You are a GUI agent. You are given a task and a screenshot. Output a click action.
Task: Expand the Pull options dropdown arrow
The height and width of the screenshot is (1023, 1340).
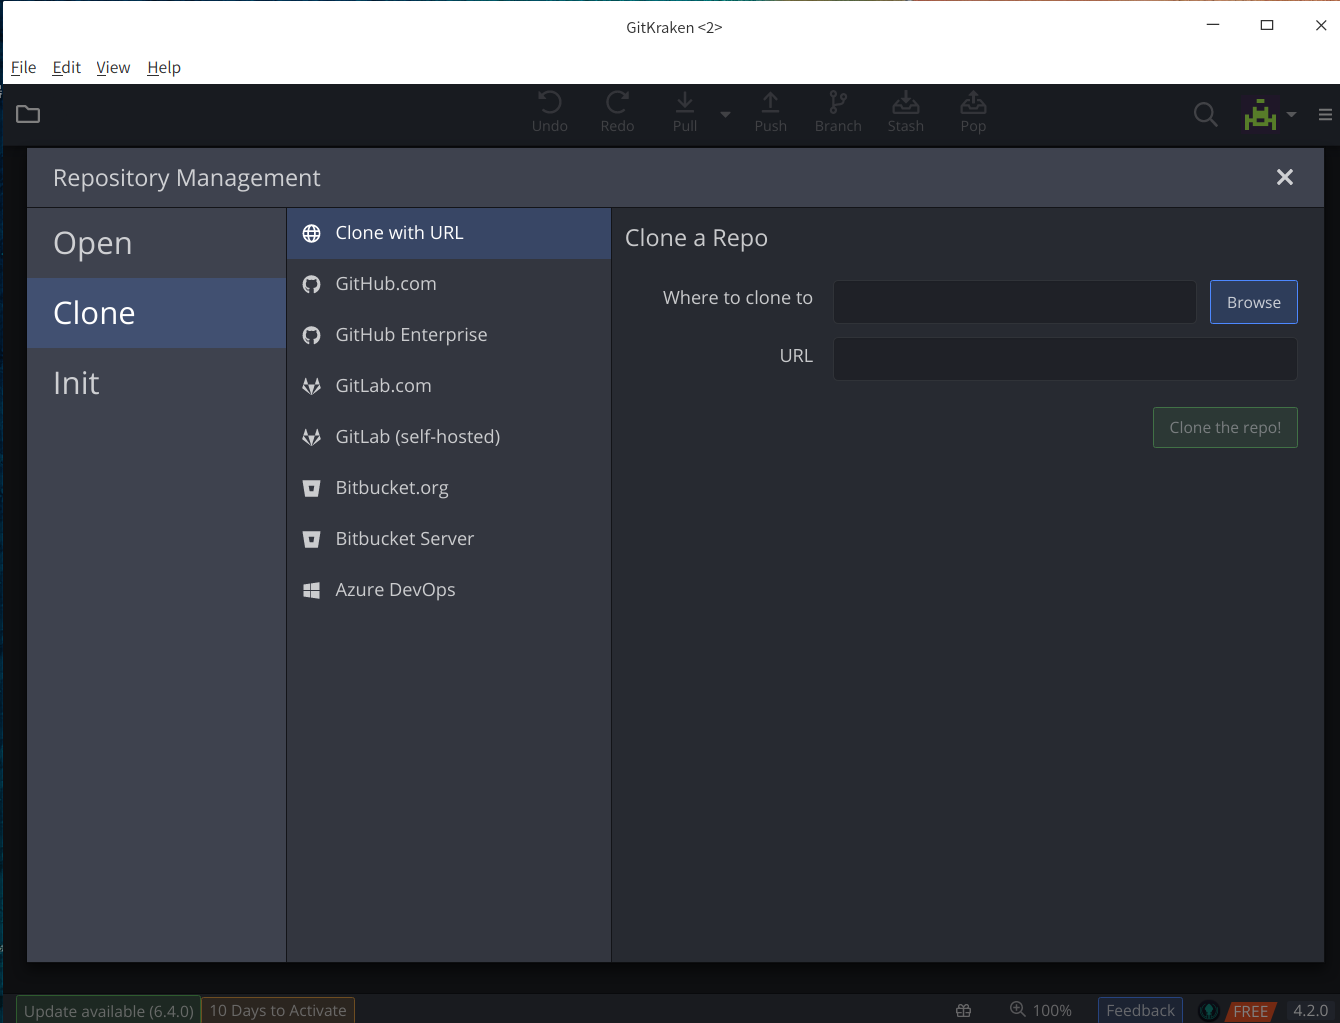click(725, 114)
